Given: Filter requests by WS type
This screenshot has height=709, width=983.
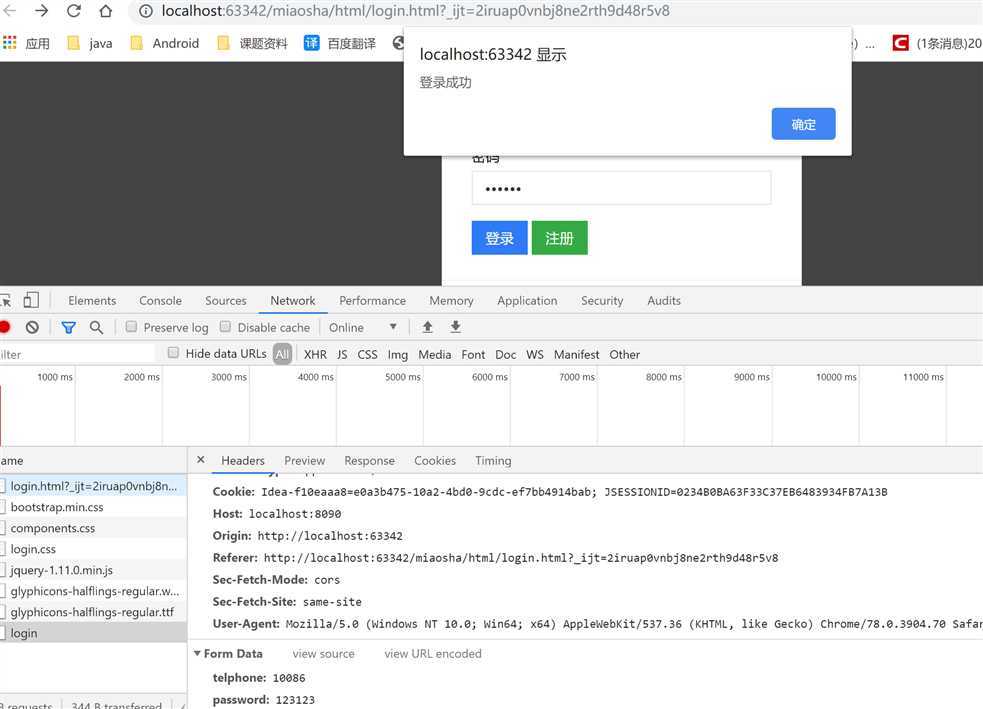Looking at the screenshot, I should tap(535, 354).
